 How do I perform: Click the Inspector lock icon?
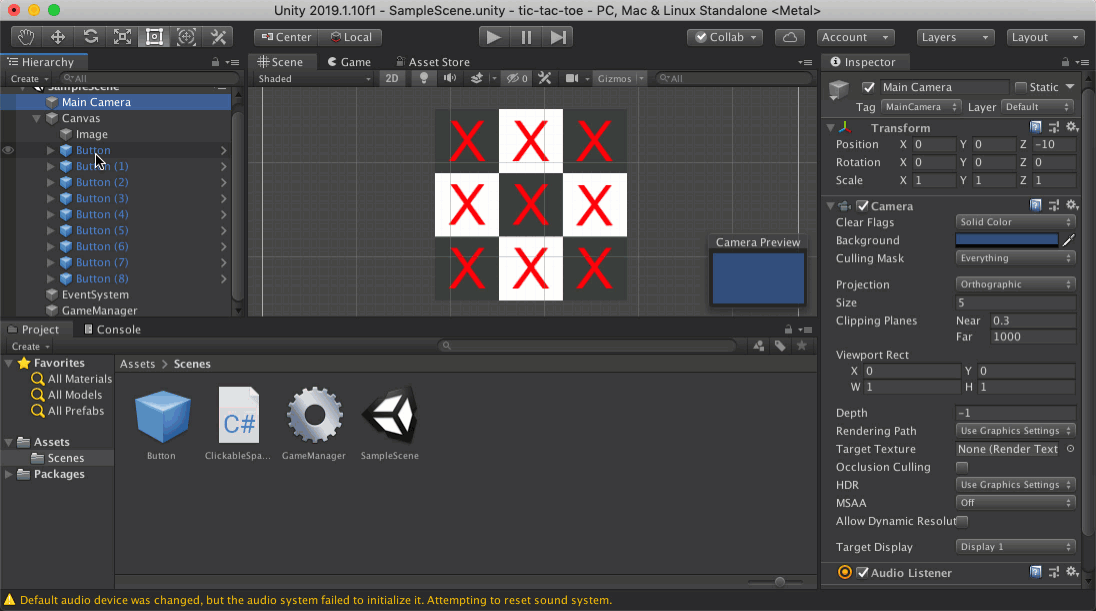pyautogui.click(x=1065, y=62)
